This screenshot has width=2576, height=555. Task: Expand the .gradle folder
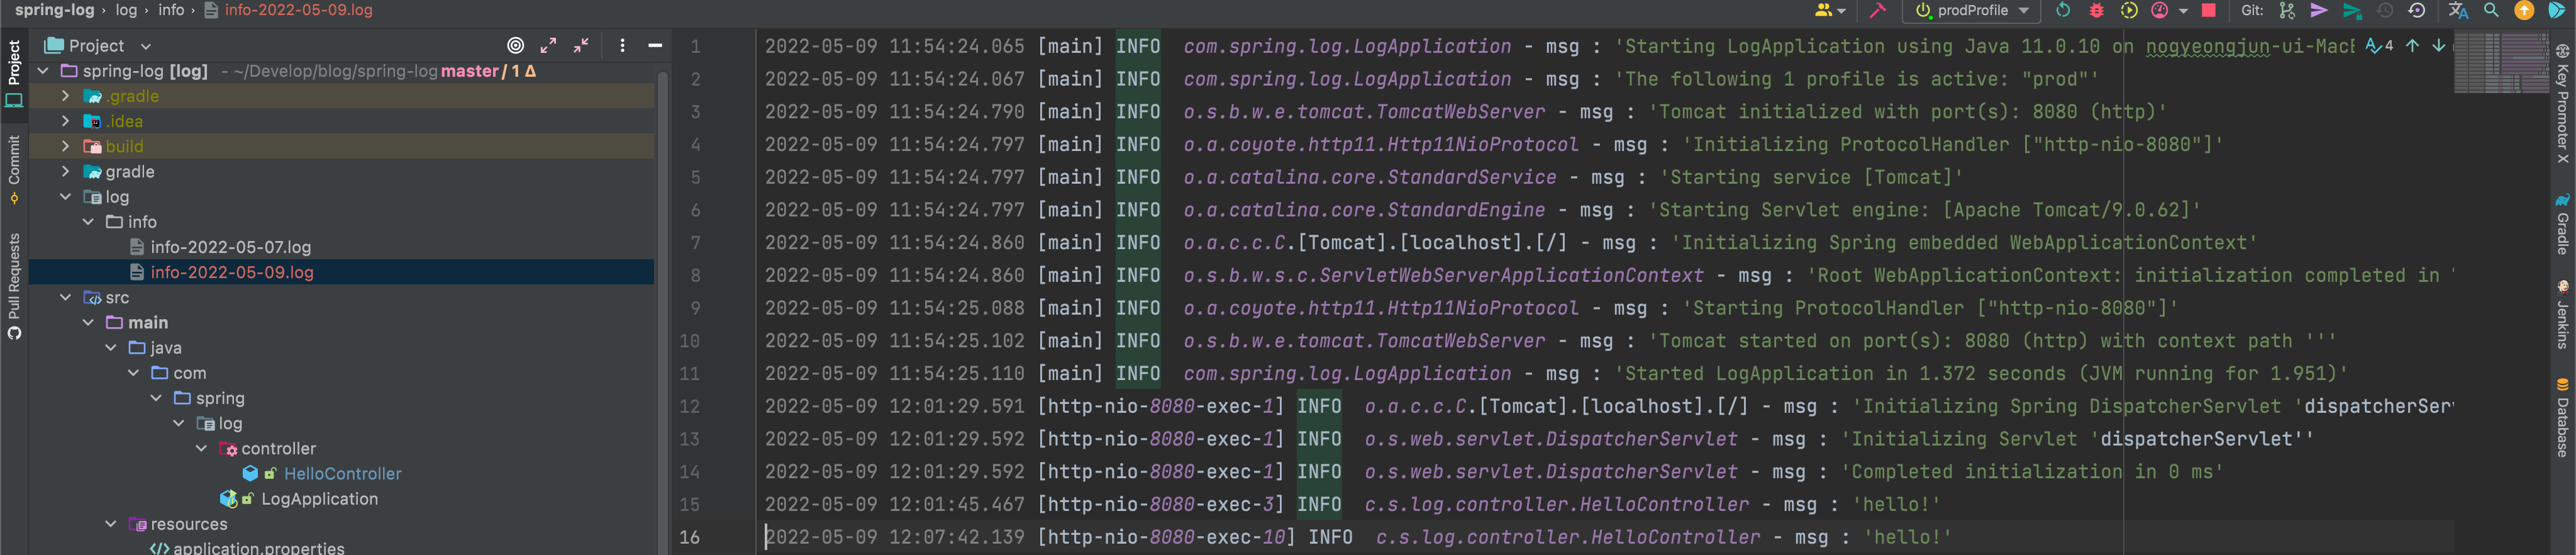pyautogui.click(x=66, y=96)
